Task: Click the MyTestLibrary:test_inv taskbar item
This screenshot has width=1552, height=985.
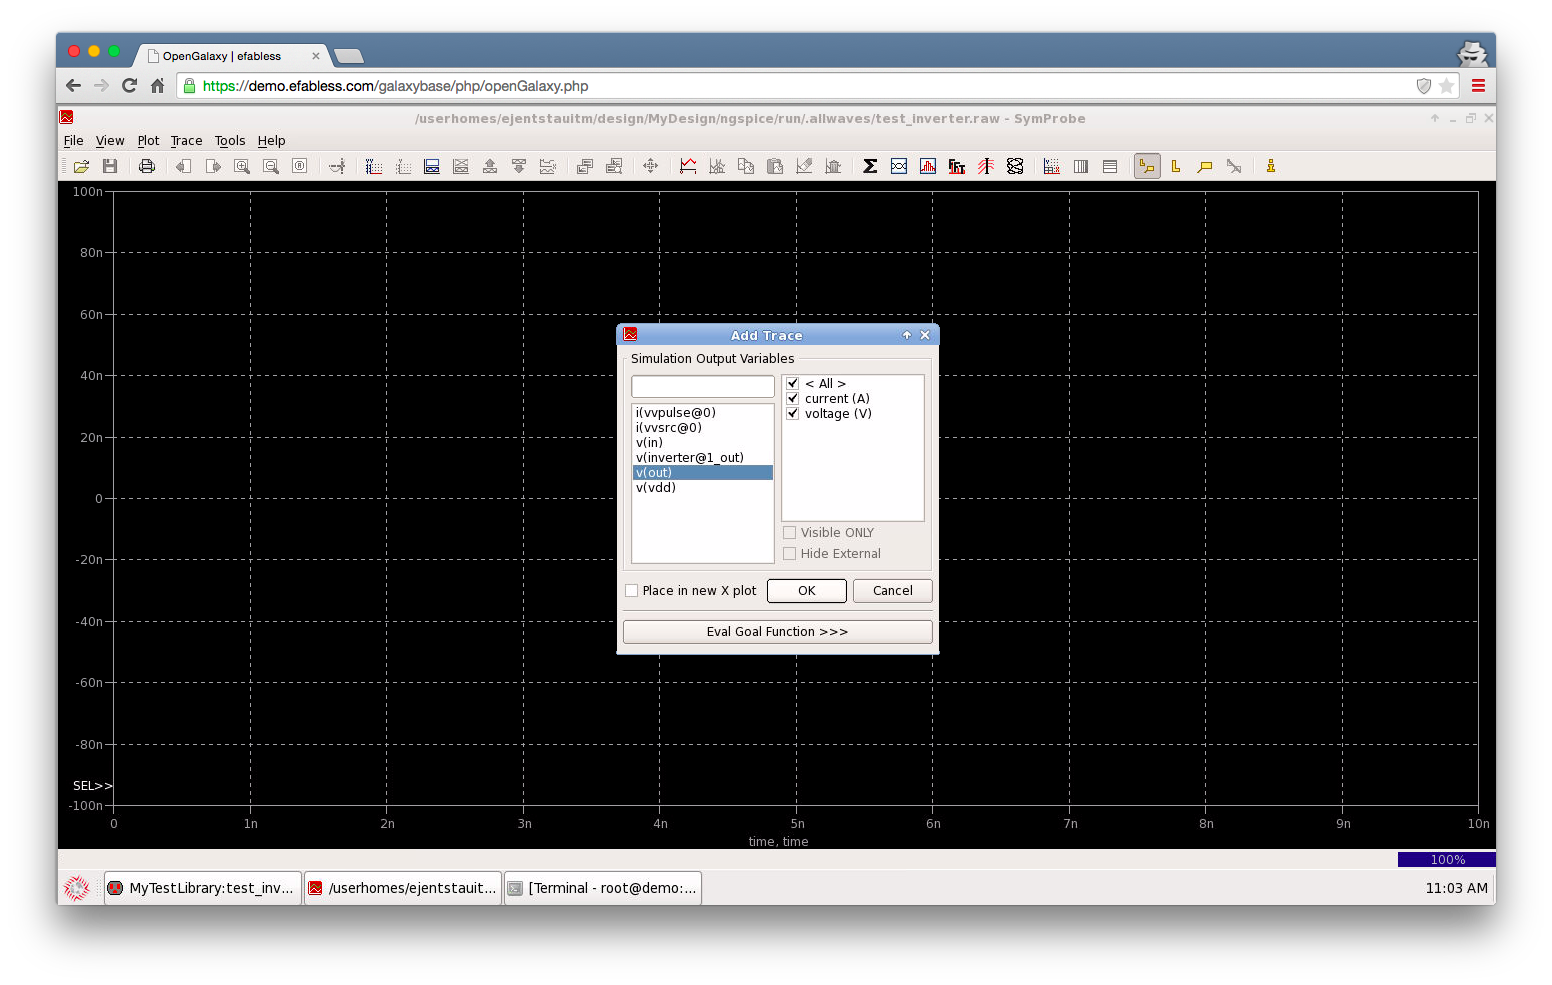Action: coord(203,888)
